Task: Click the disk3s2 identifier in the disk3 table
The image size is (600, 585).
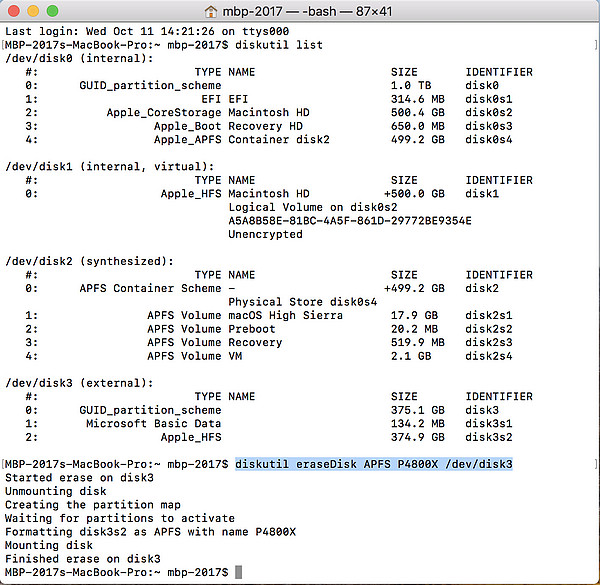Action: click(490, 437)
